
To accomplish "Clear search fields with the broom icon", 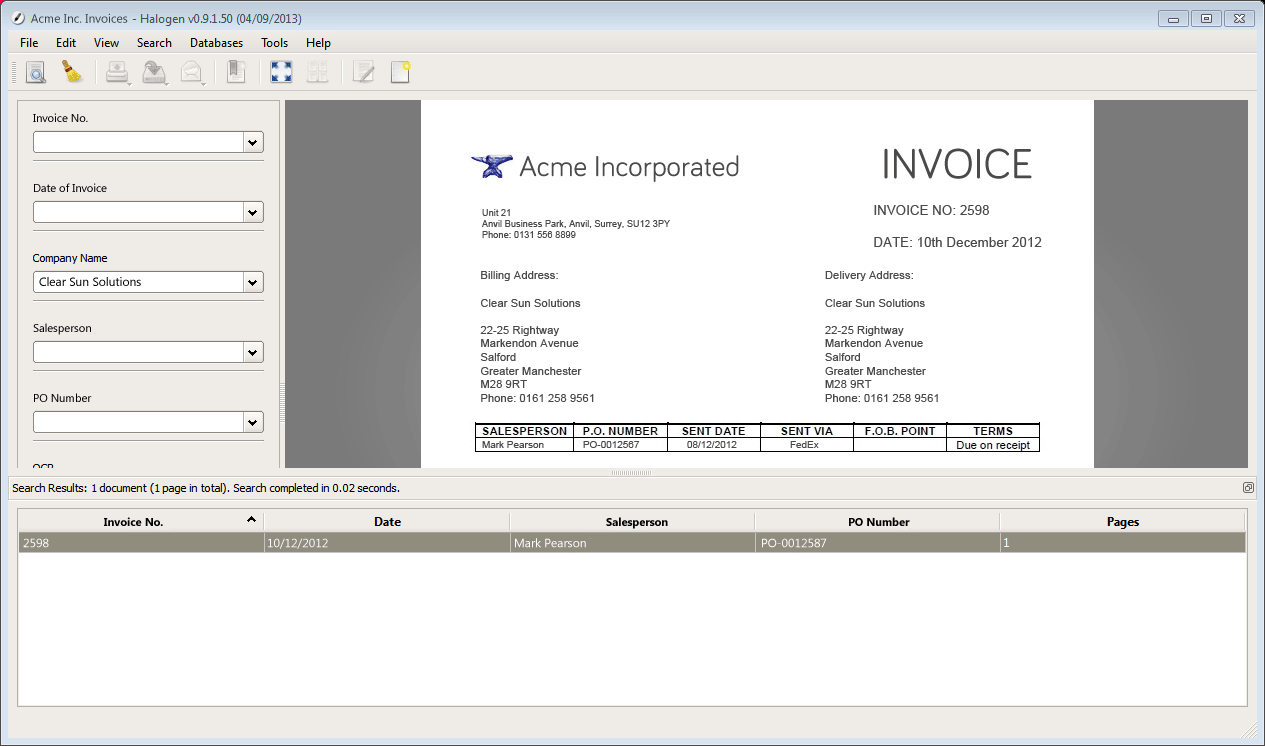I will [72, 72].
